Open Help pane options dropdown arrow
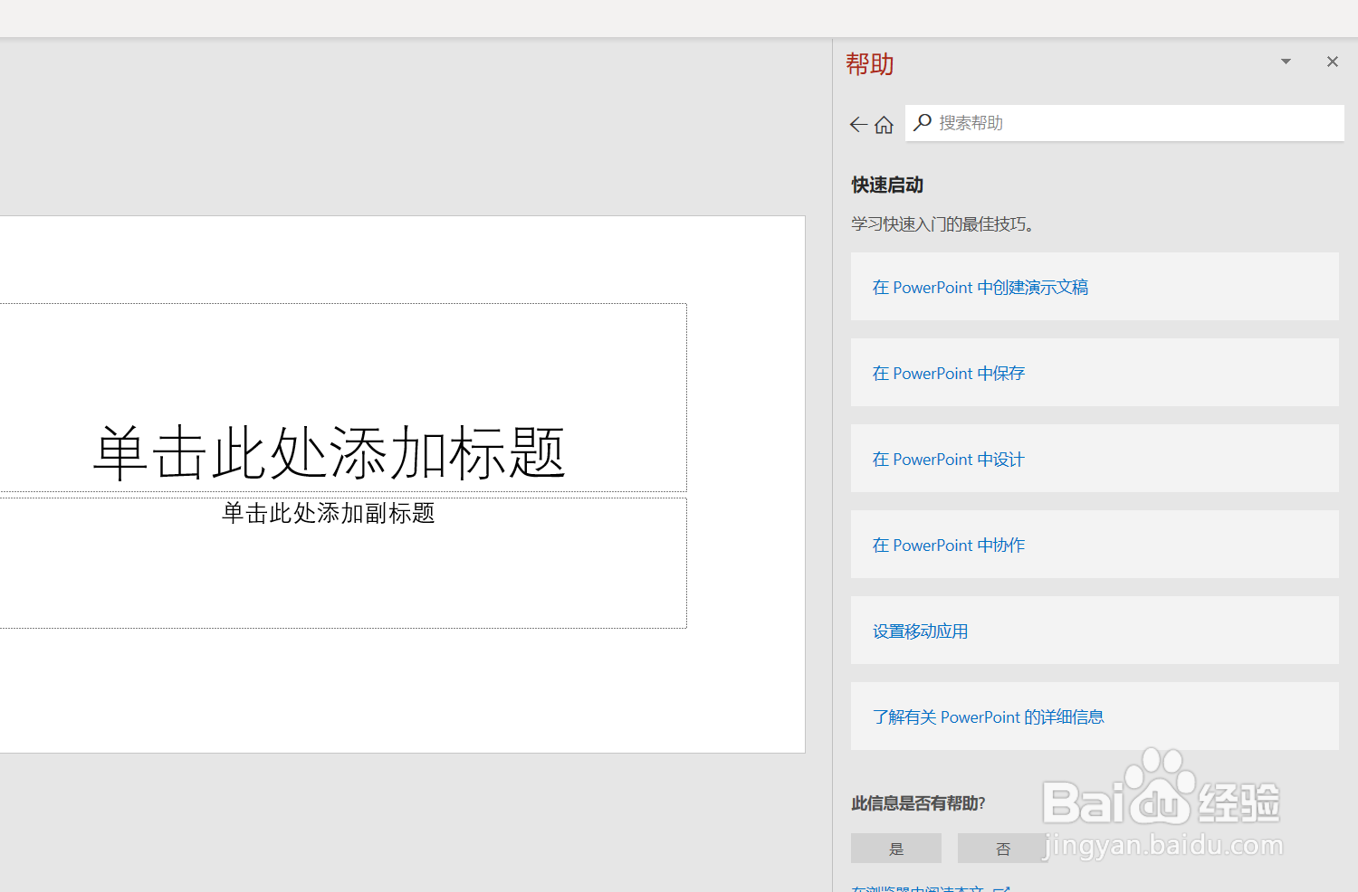Image resolution: width=1358 pixels, height=892 pixels. tap(1286, 62)
